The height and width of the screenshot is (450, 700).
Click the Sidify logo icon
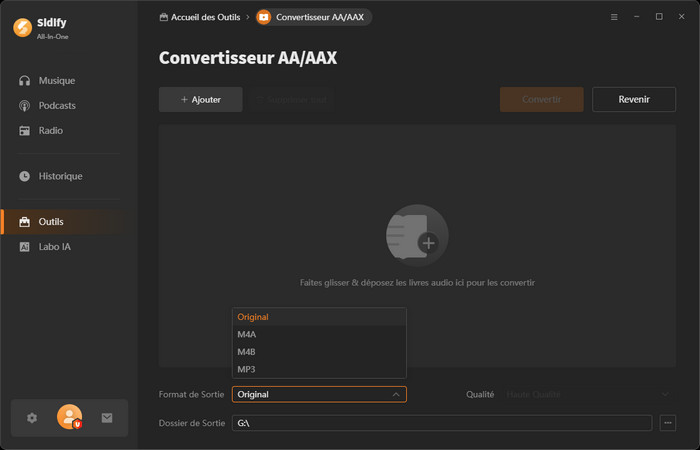pyautogui.click(x=22, y=27)
